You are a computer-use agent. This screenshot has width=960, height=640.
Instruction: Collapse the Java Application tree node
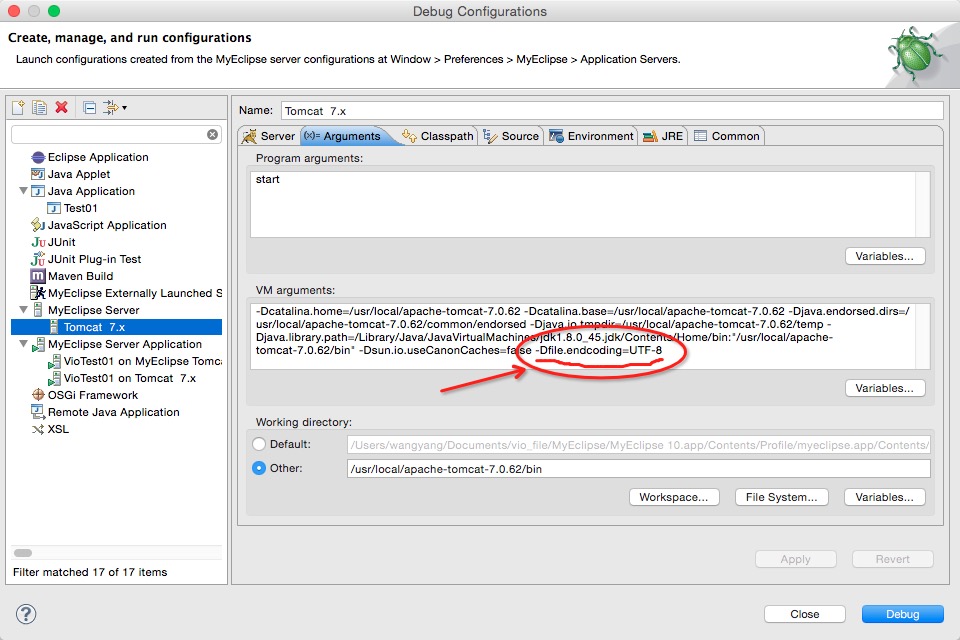point(23,191)
